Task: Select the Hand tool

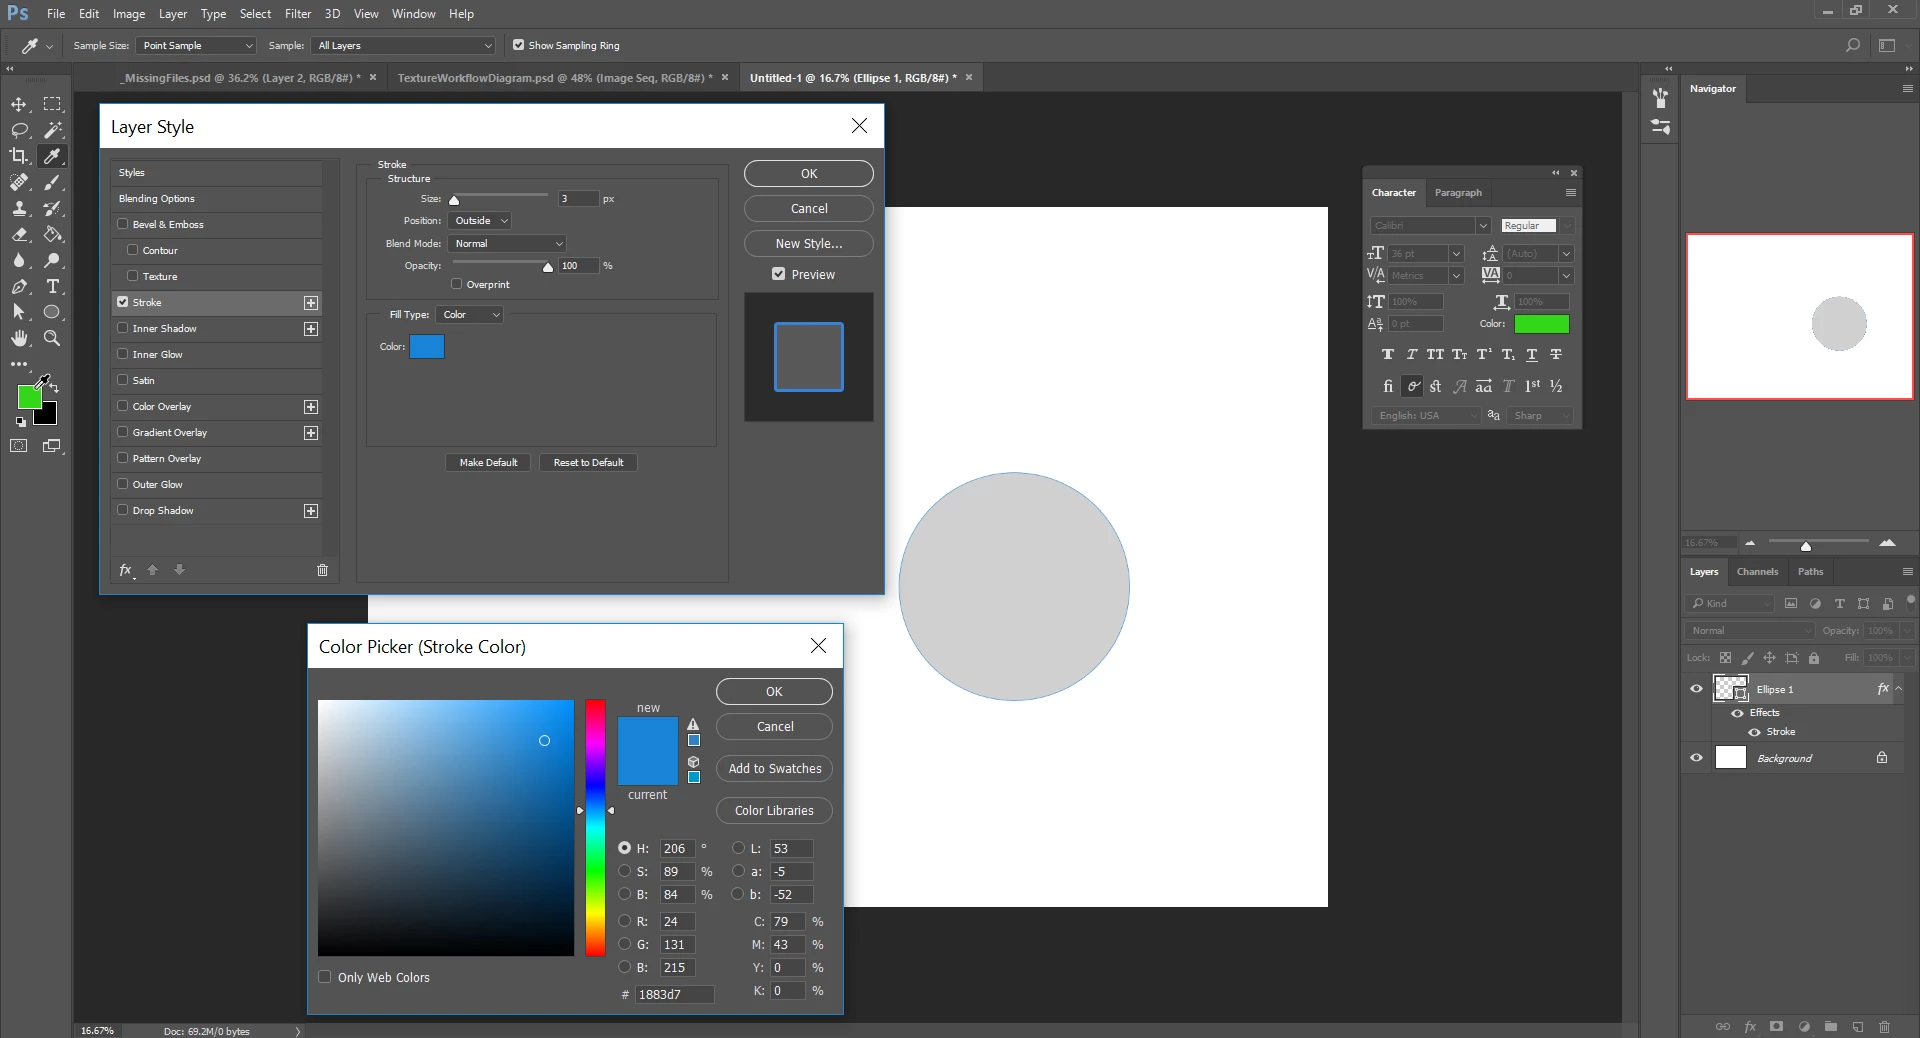Action: pyautogui.click(x=19, y=338)
